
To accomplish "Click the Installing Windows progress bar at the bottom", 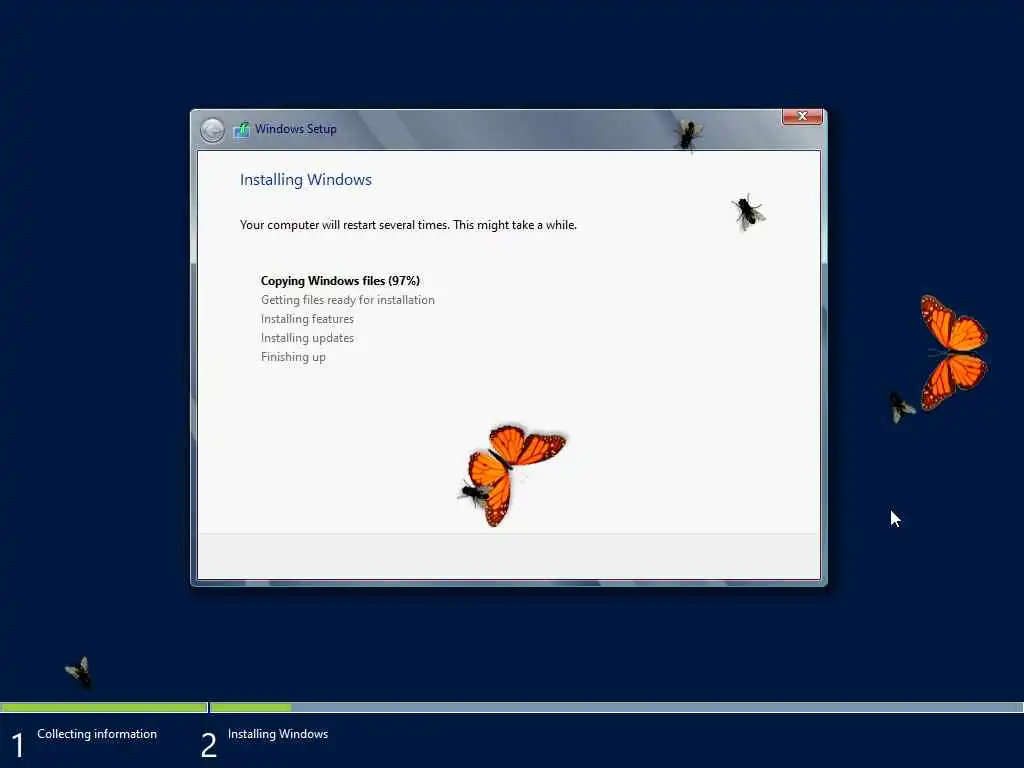I will (x=616, y=707).
